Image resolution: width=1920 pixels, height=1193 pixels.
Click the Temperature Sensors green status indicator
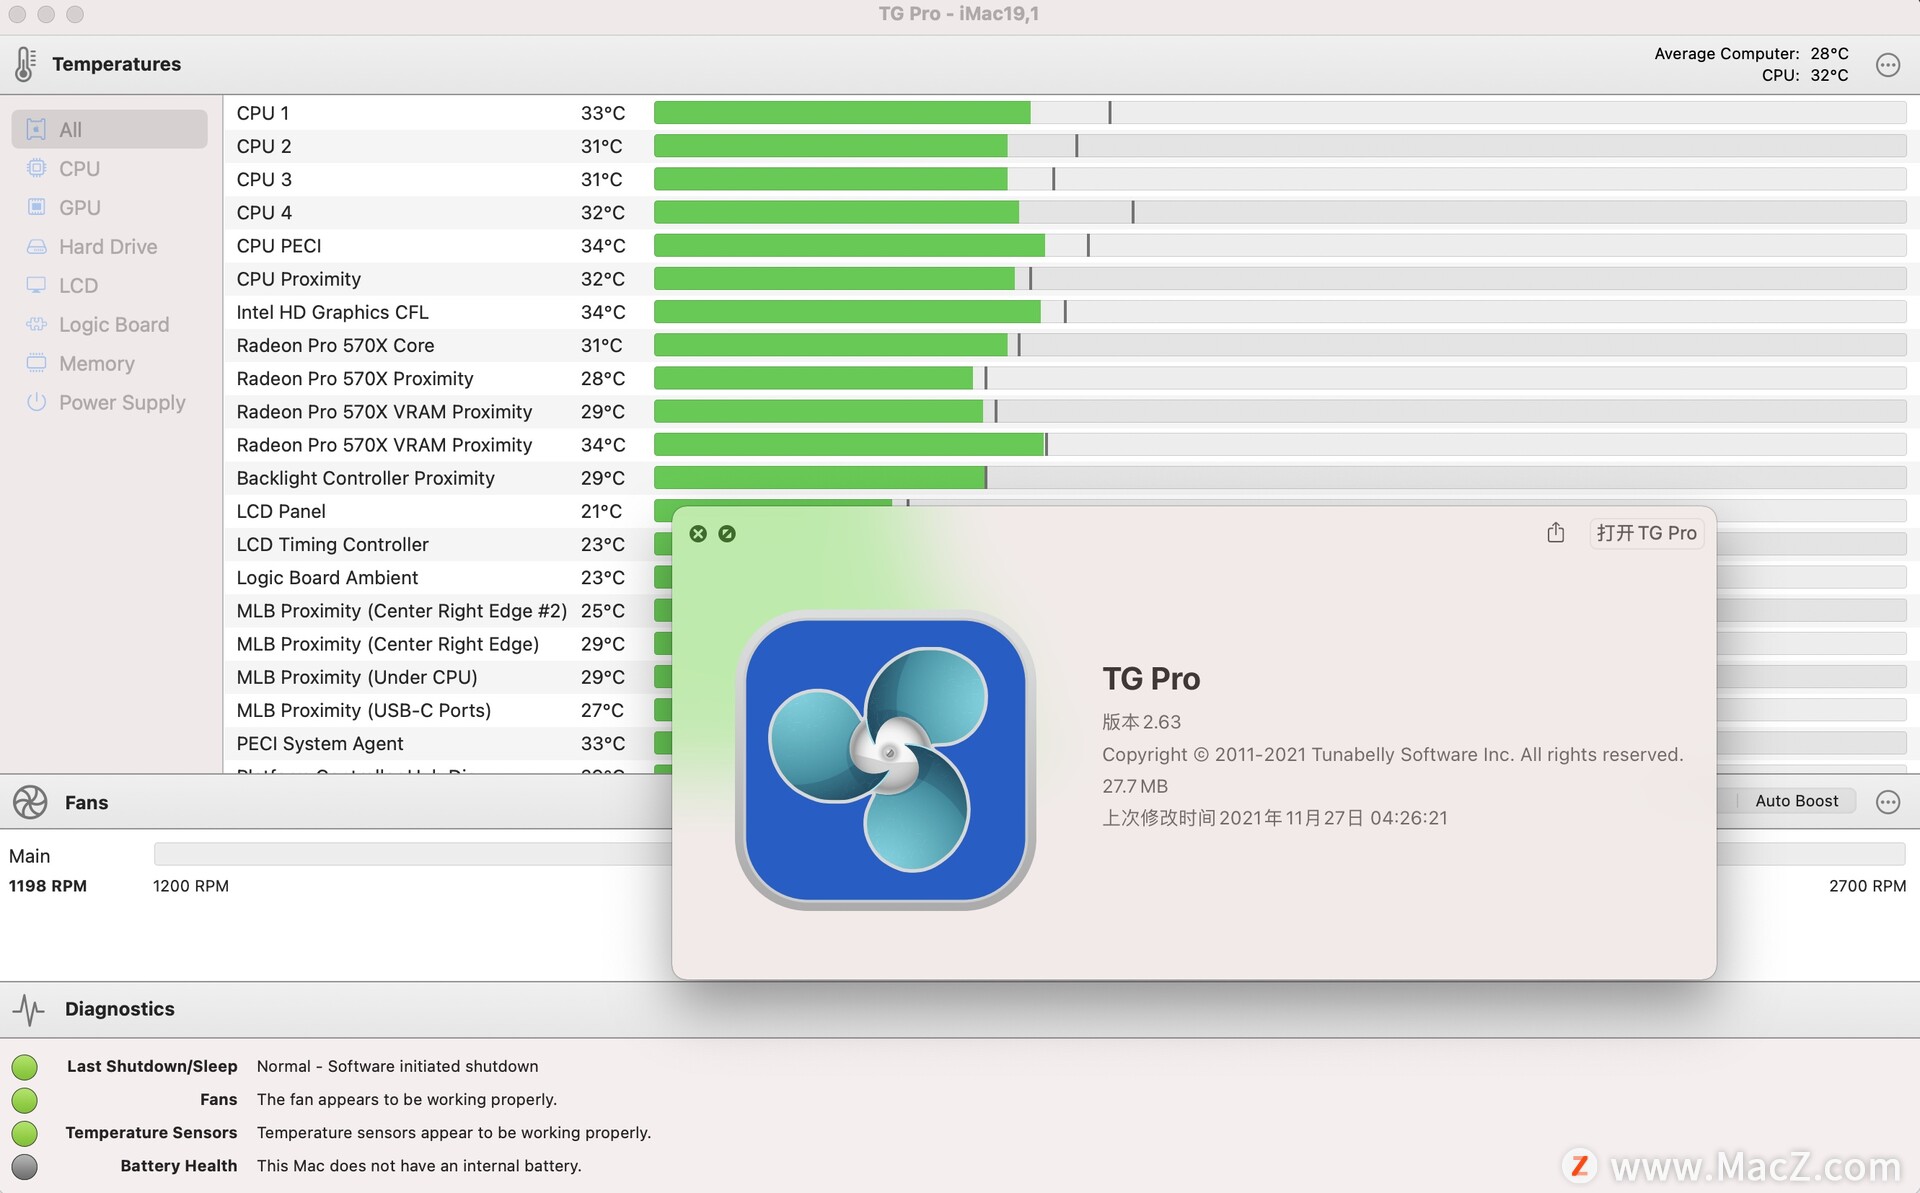[24, 1133]
